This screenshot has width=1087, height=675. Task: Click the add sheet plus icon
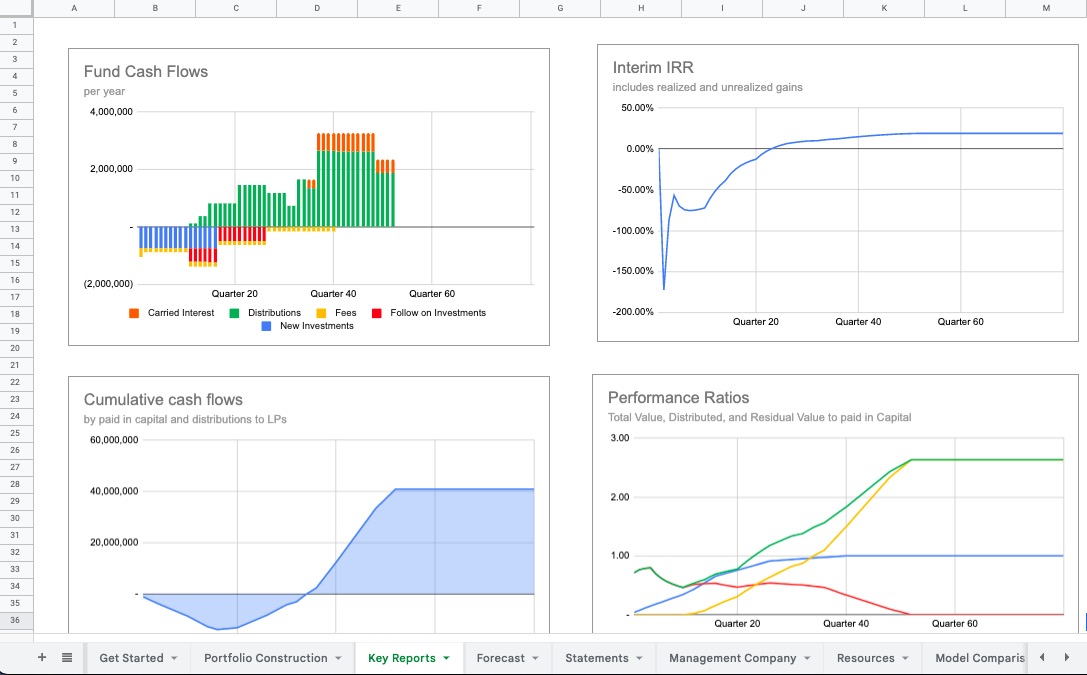(41, 657)
